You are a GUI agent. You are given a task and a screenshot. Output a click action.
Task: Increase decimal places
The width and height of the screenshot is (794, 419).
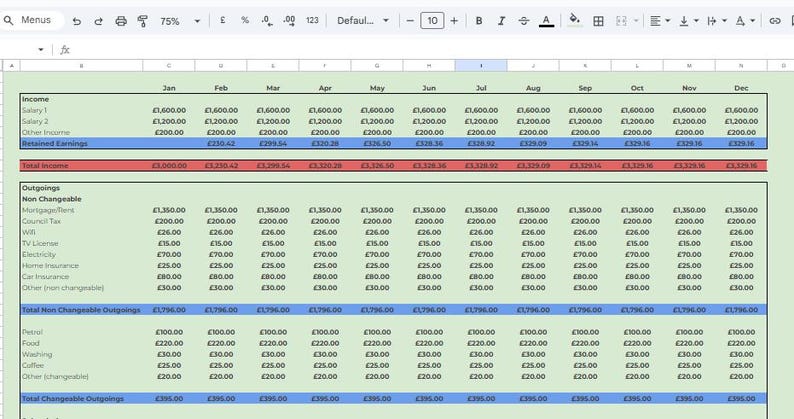pos(289,20)
